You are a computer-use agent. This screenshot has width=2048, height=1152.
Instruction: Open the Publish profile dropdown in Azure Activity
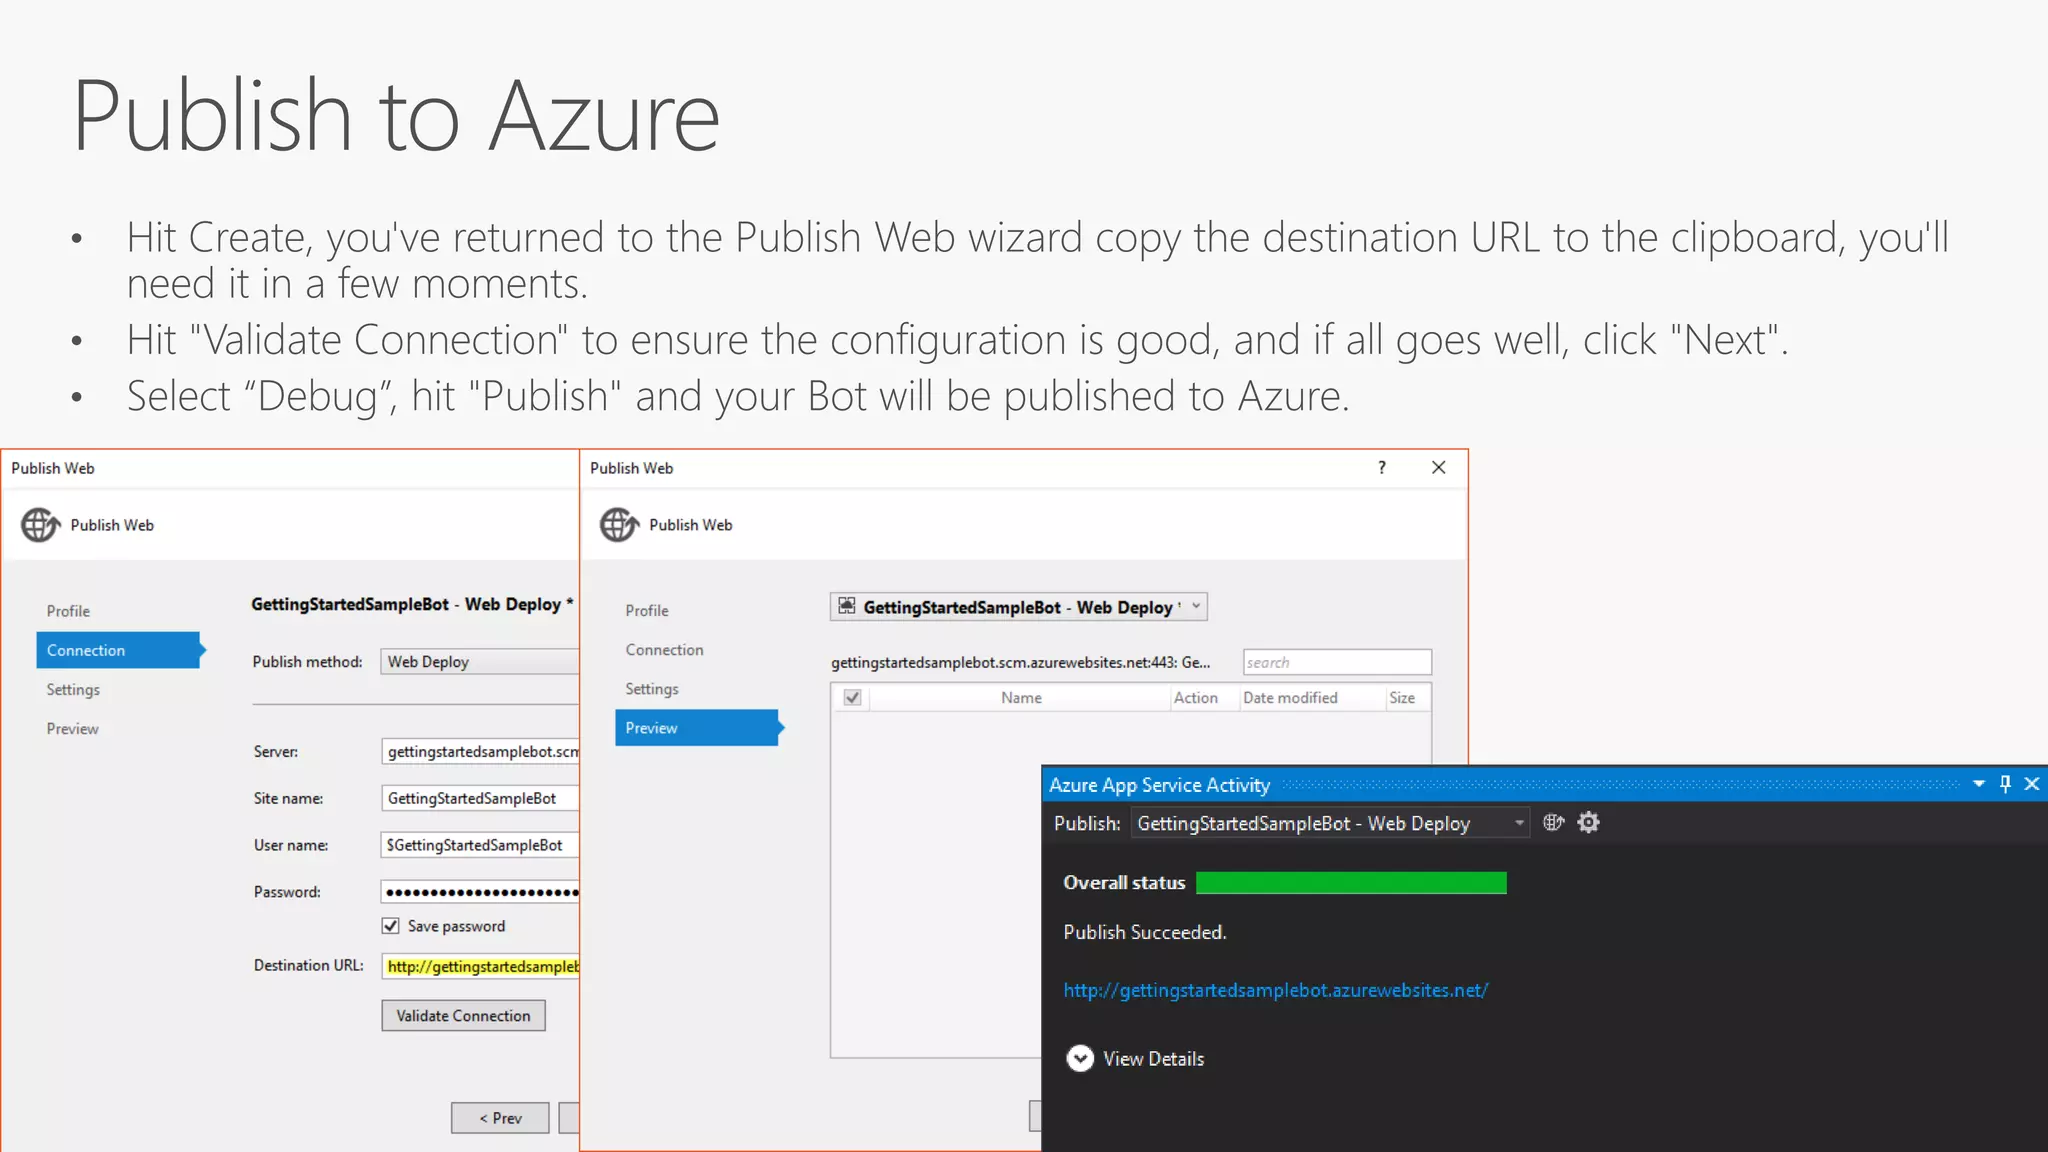point(1518,823)
